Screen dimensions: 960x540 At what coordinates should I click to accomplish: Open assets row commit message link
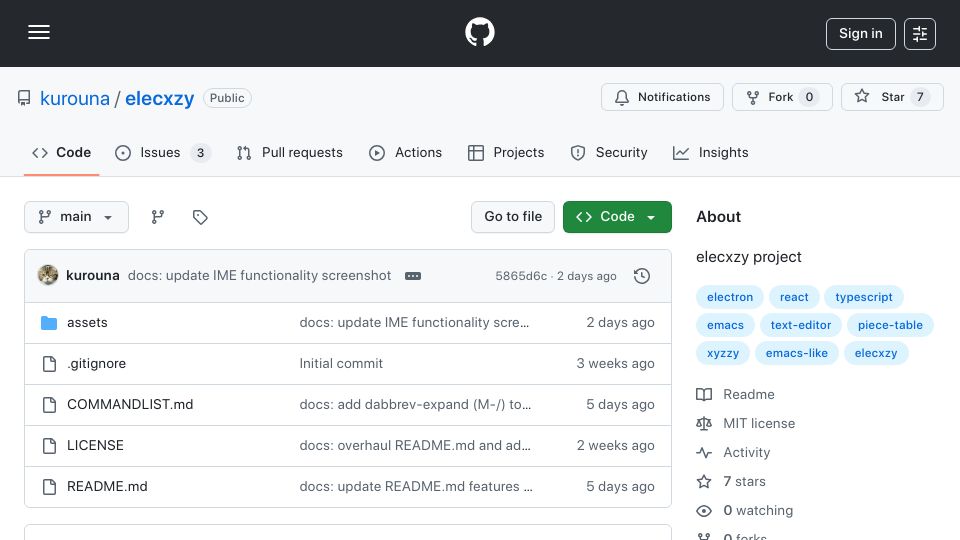point(414,323)
